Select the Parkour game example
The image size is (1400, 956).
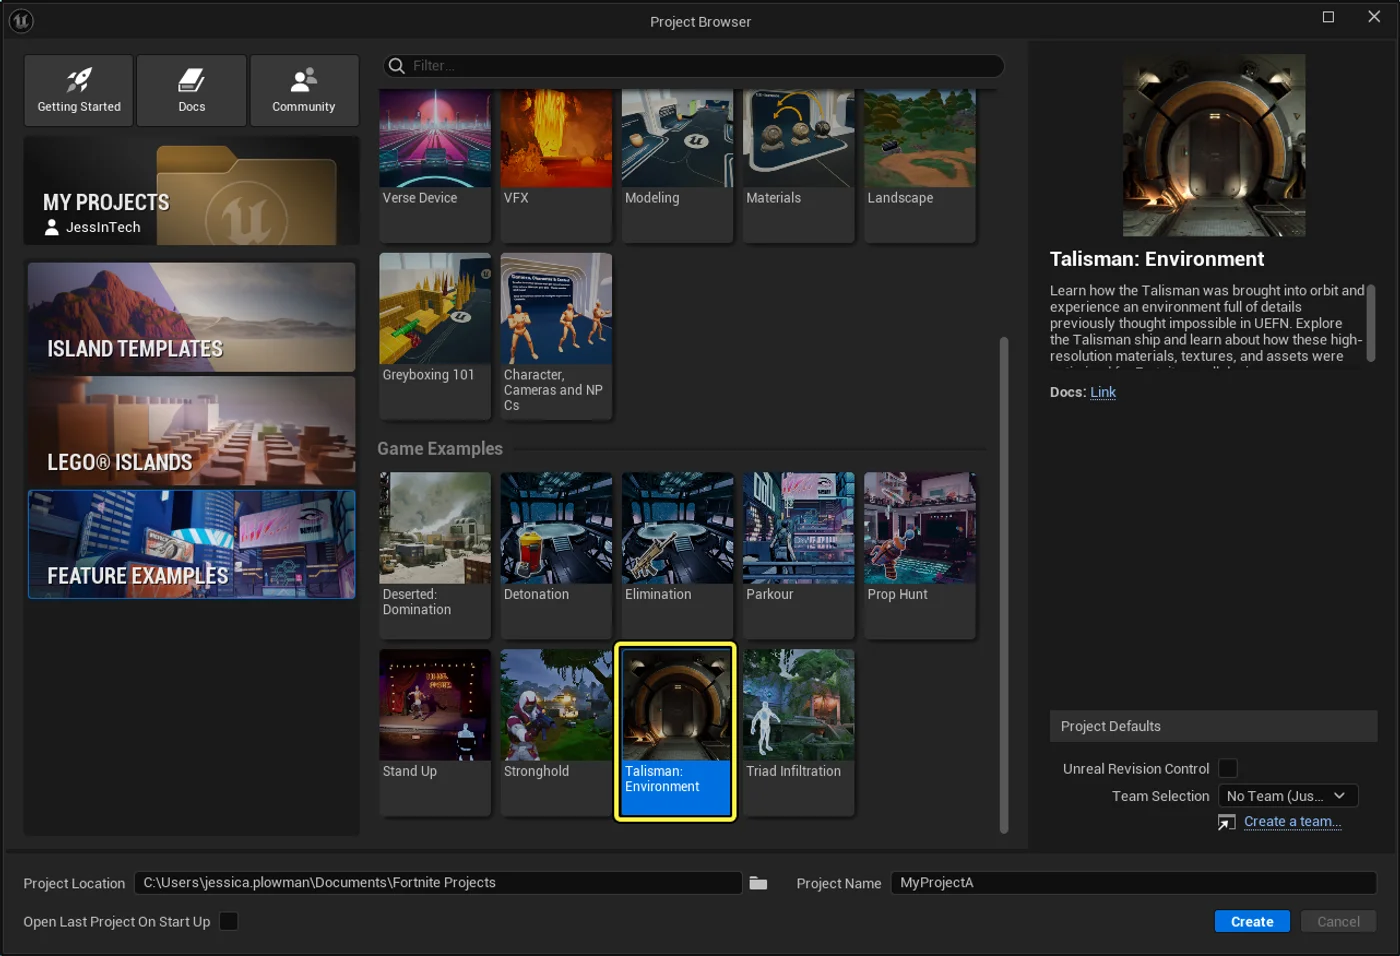798,555
